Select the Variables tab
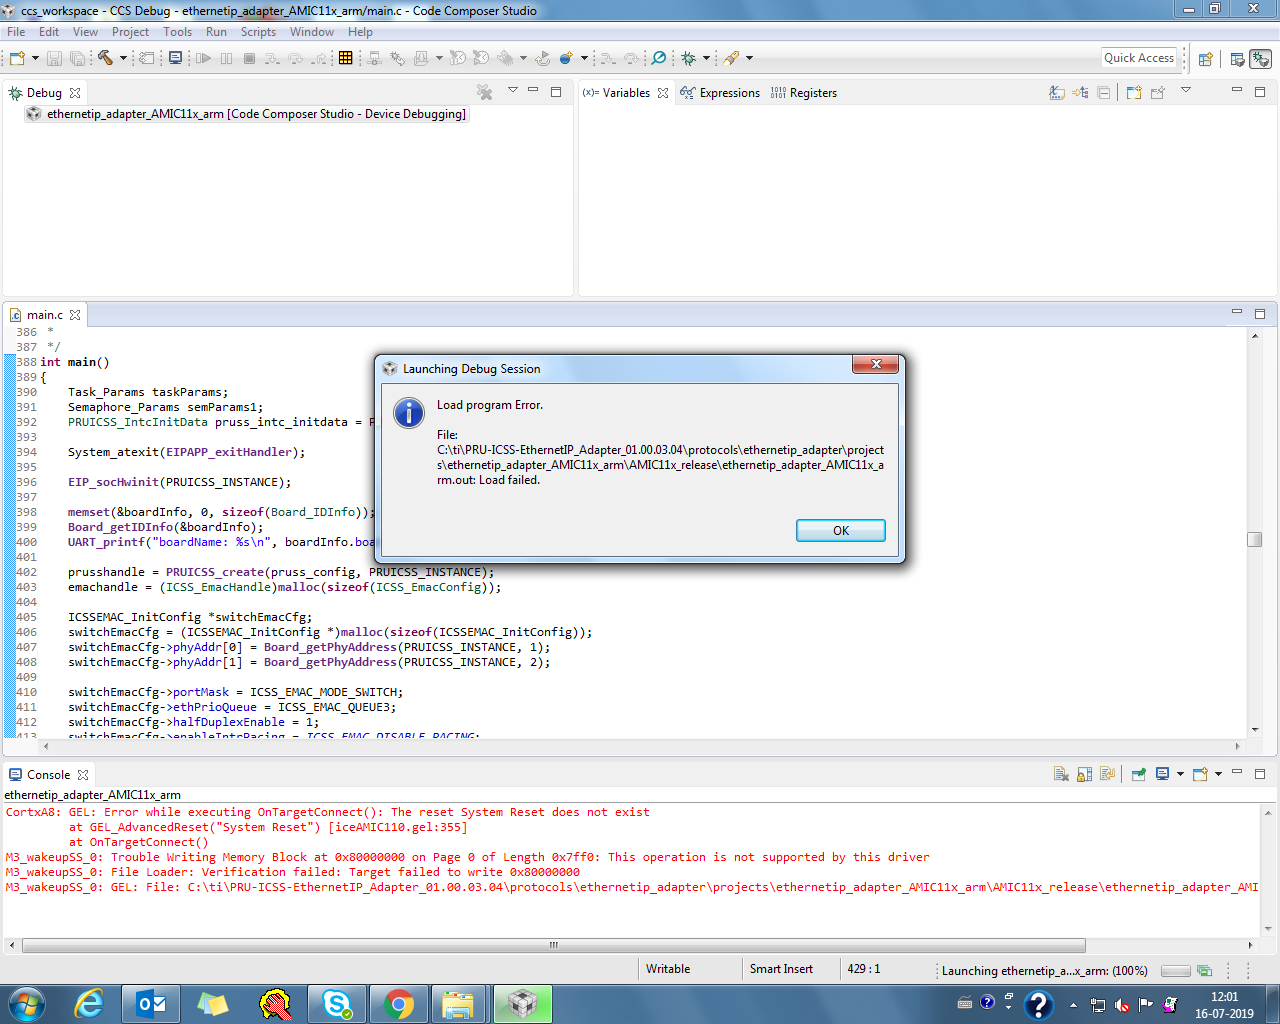The width and height of the screenshot is (1280, 1024). pyautogui.click(x=626, y=93)
